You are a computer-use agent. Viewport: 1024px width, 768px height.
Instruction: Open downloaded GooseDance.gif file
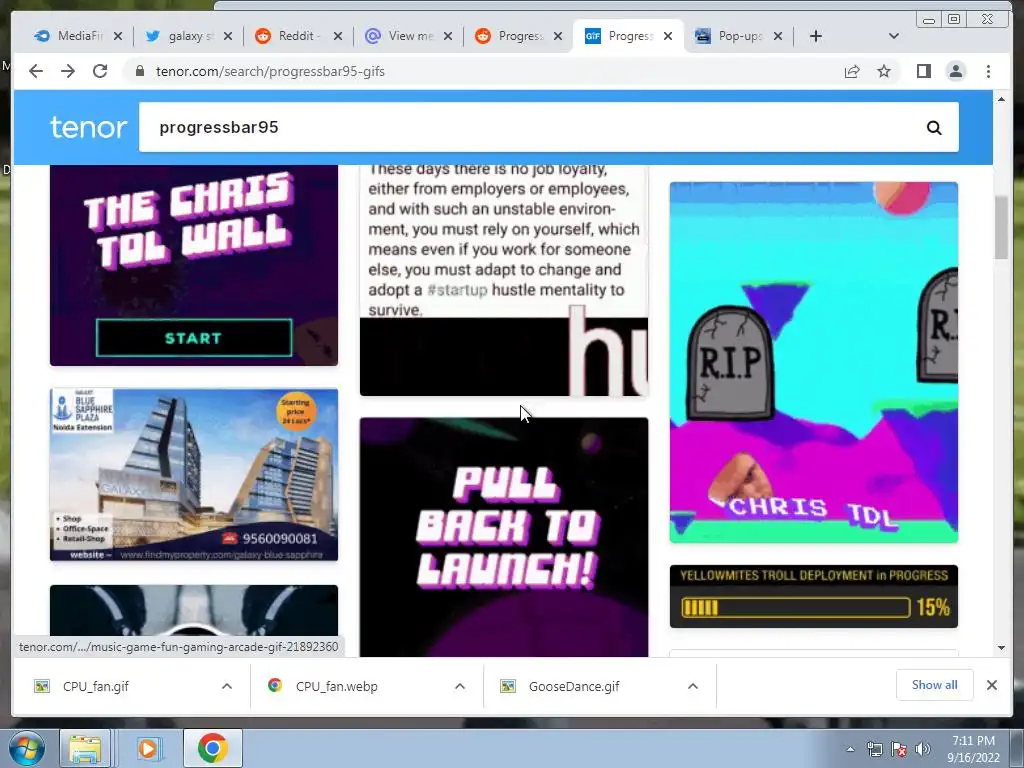point(573,686)
